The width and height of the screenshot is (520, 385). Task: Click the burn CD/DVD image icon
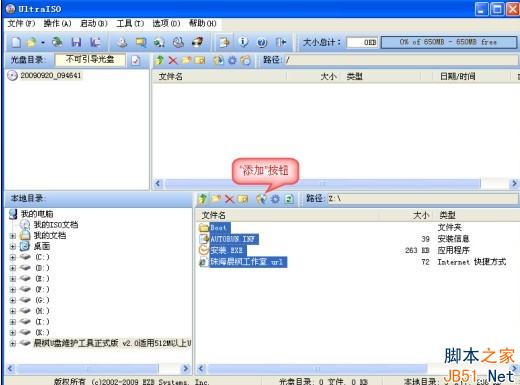[197, 42]
